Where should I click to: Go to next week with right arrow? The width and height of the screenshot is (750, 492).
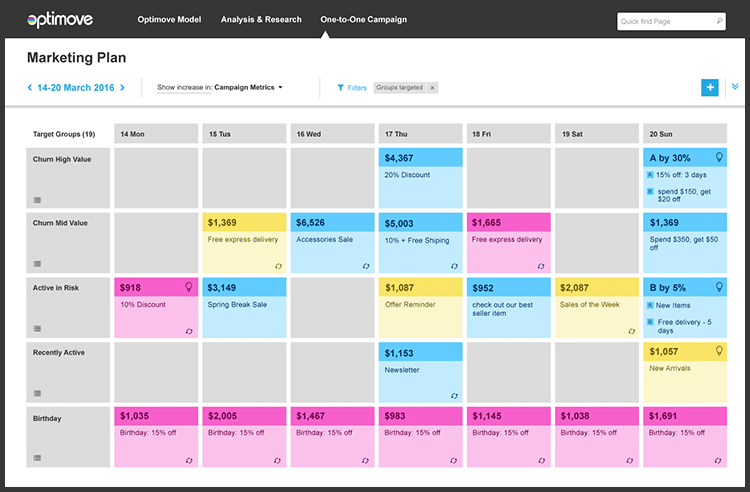click(x=122, y=87)
